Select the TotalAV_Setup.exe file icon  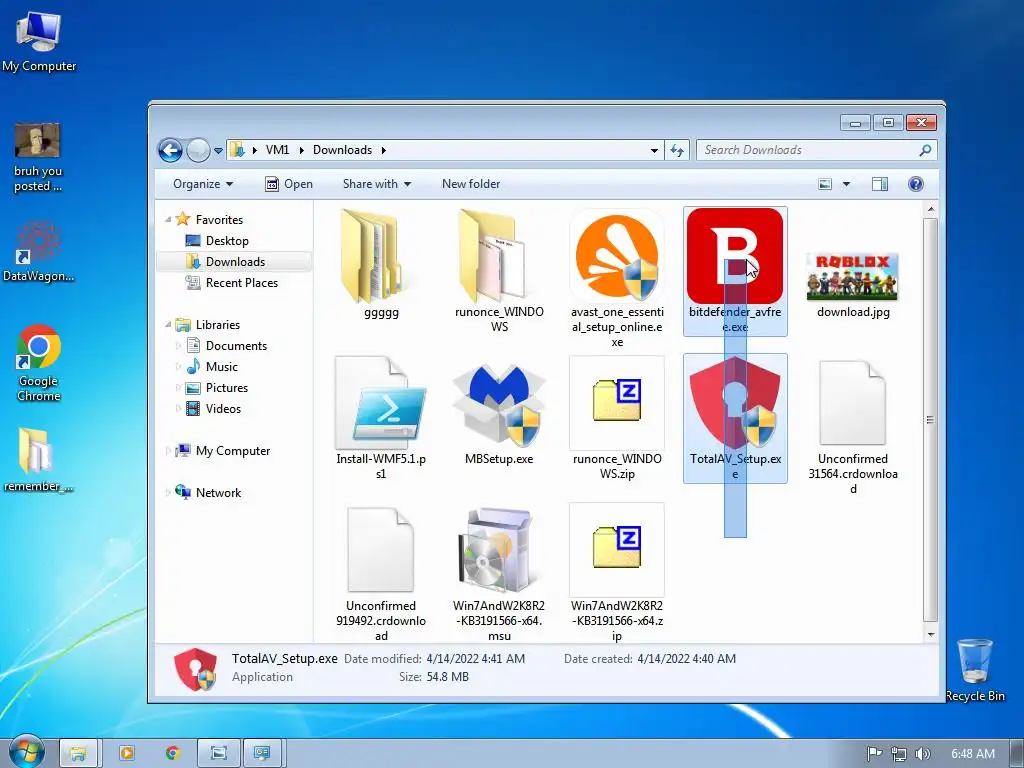tap(735, 403)
